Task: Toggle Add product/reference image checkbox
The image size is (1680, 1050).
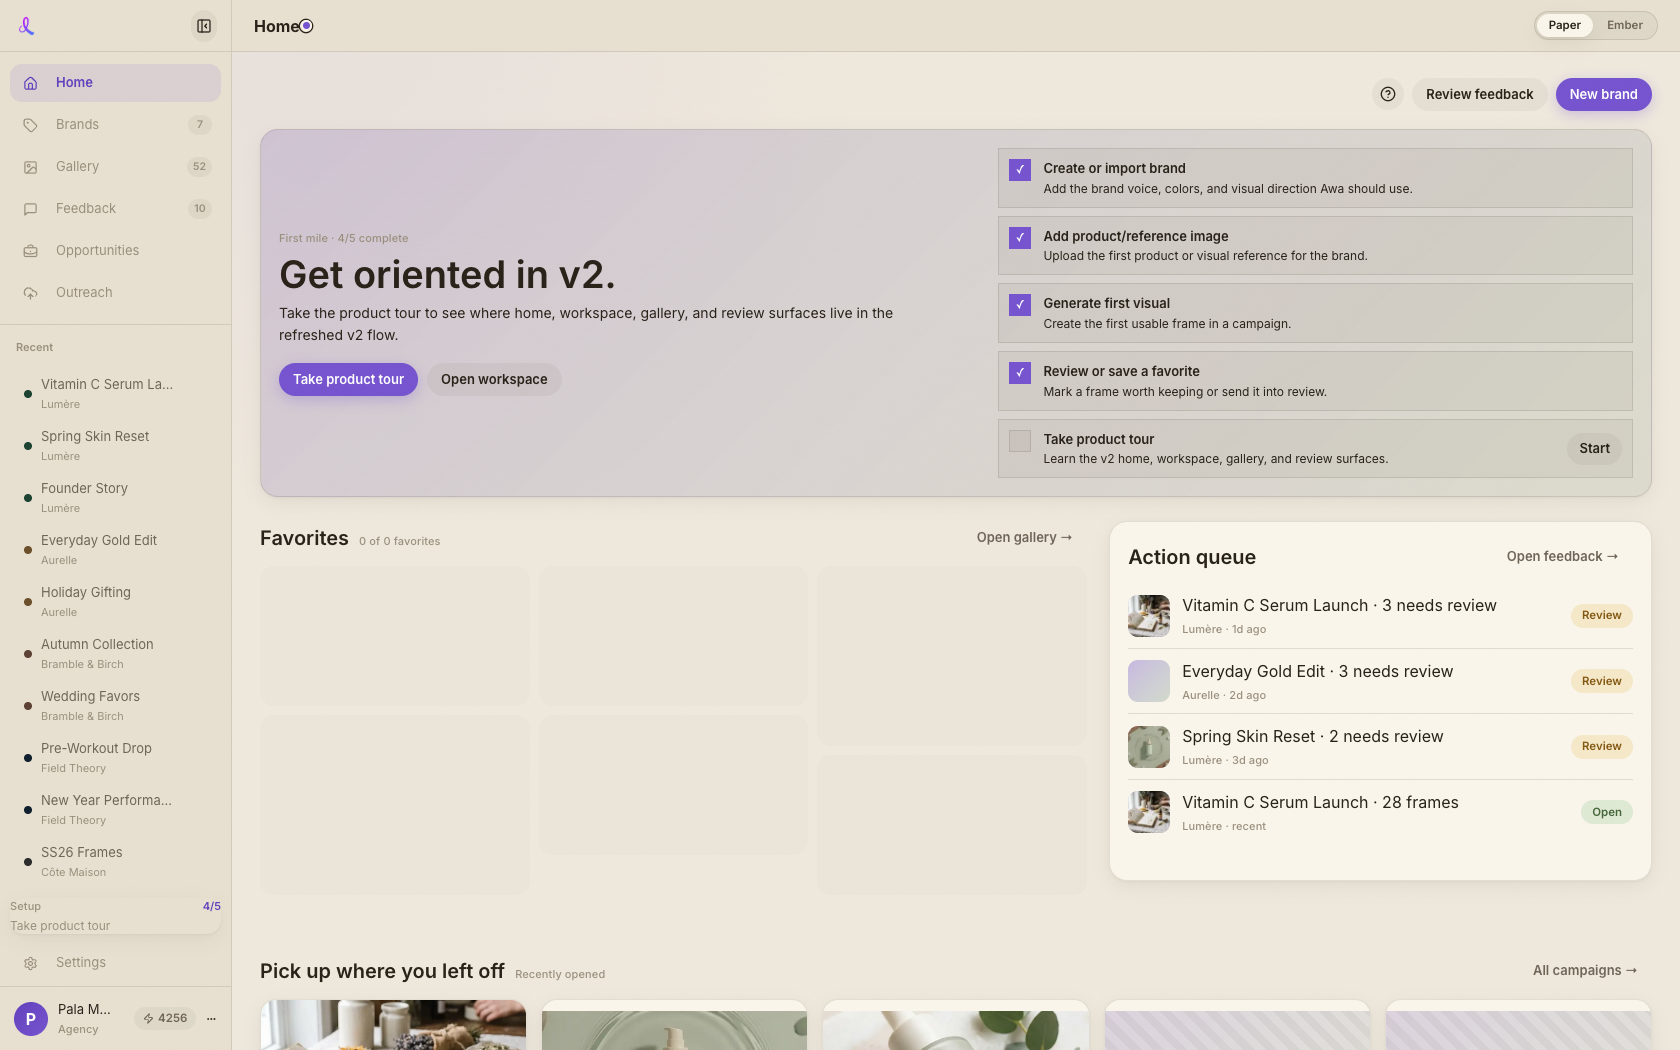Action: coord(1020,237)
